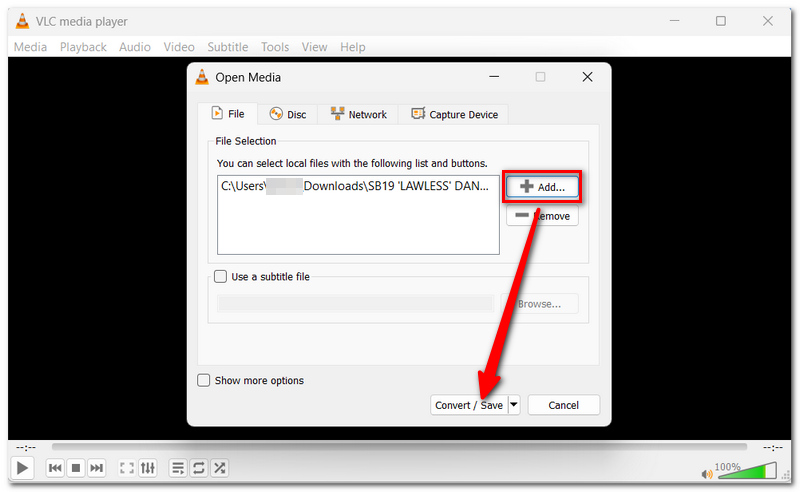Screen dimensions: 800x492
Task: Open the Subtitle menu
Action: click(228, 47)
